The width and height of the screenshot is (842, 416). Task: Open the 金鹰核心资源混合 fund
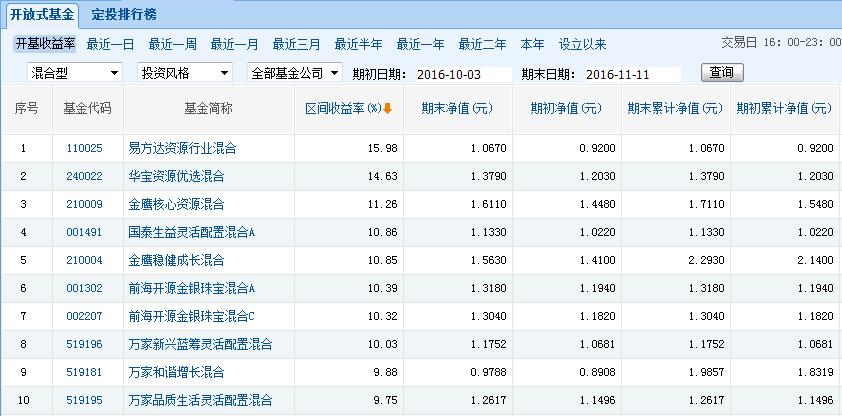(x=176, y=205)
